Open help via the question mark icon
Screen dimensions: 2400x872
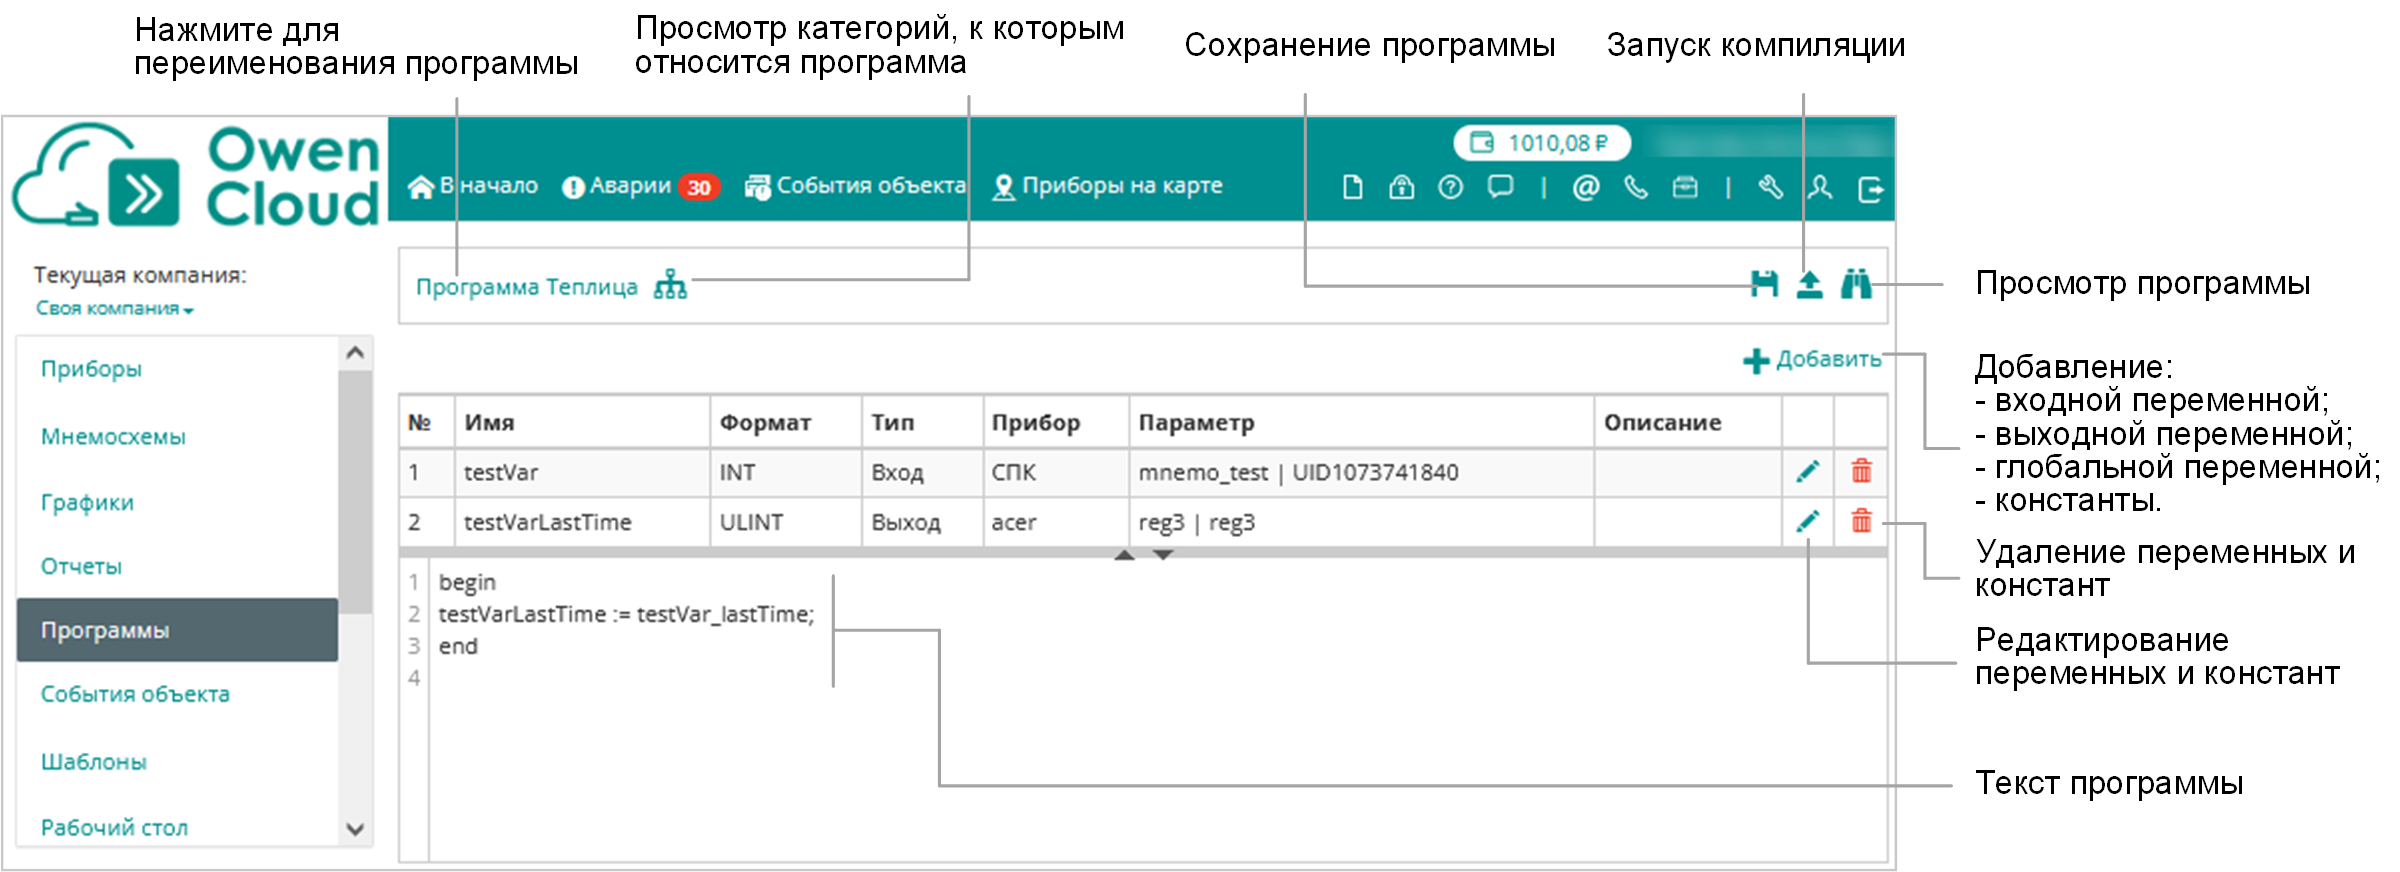tap(1450, 187)
